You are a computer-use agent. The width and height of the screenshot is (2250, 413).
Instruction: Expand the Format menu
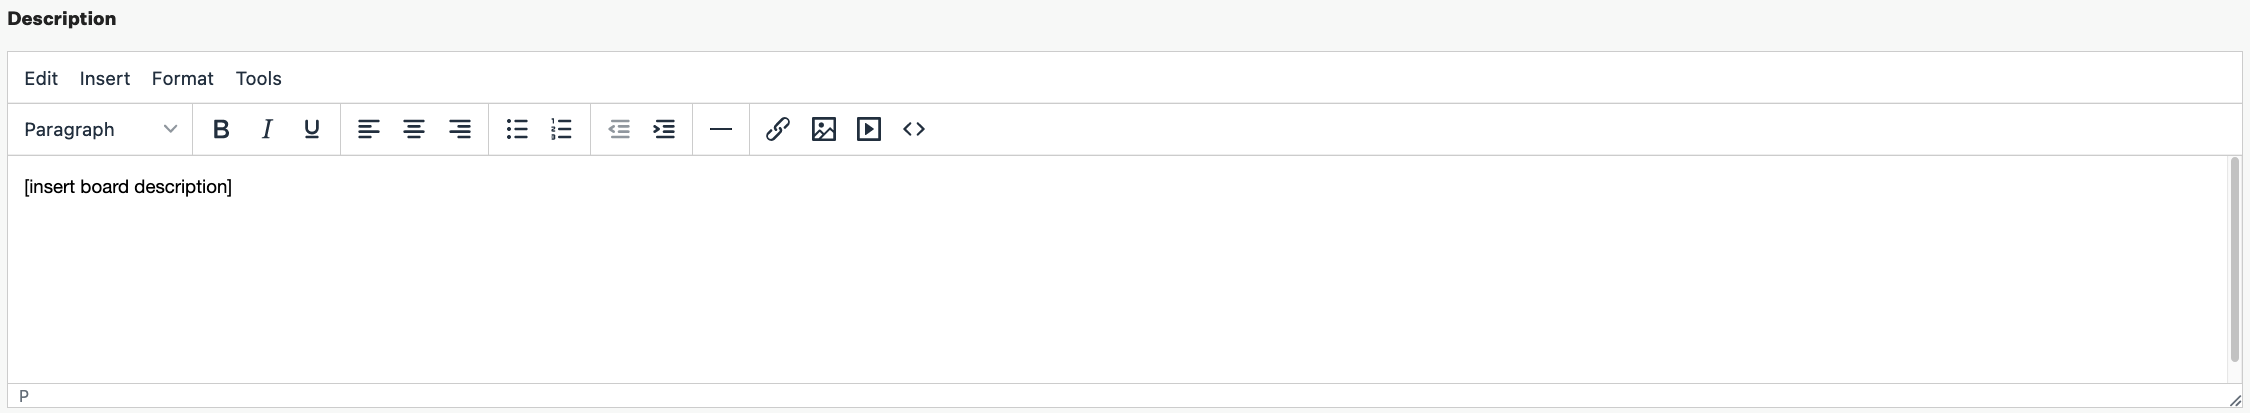point(182,78)
